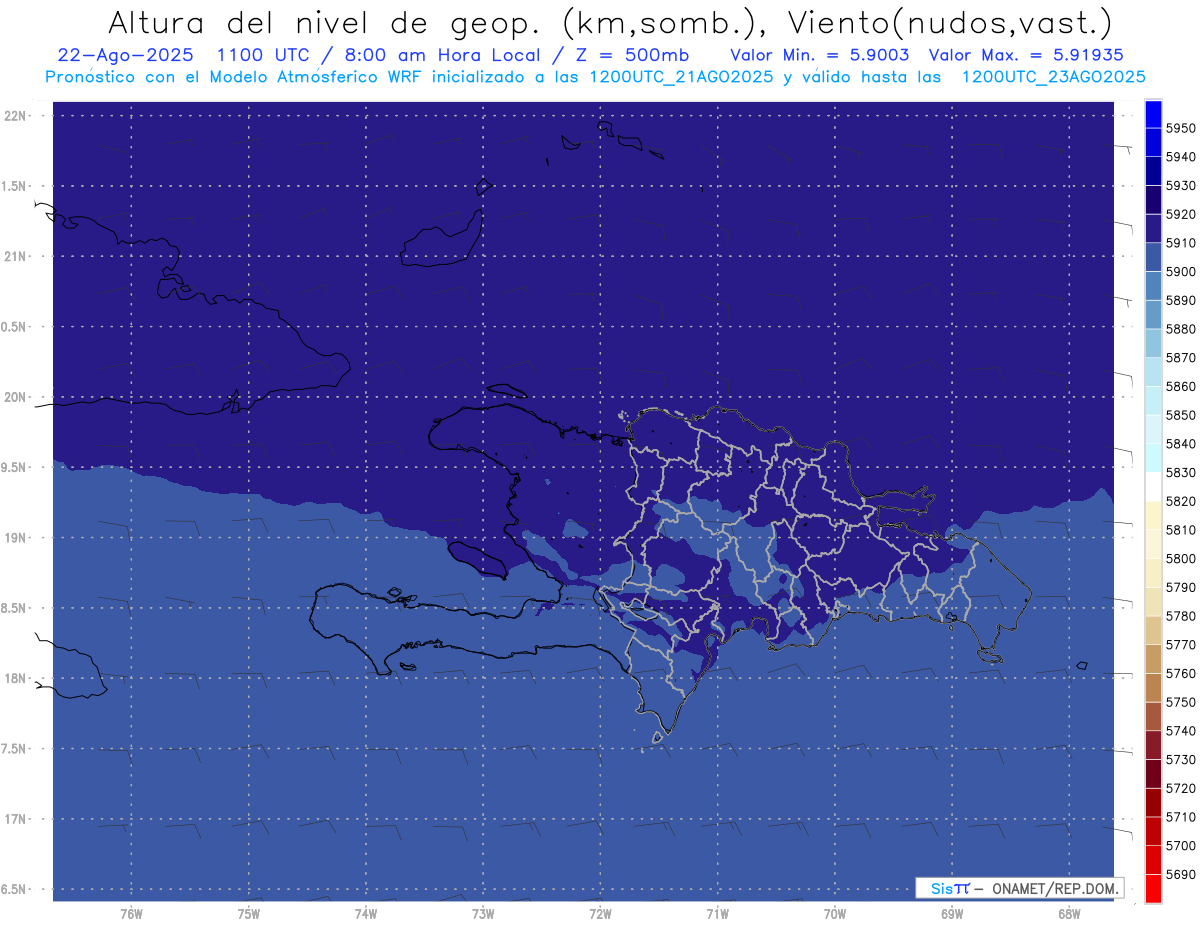Select legend swatch between 5820 and 5830
This screenshot has height=927, width=1200.
coord(1153,487)
